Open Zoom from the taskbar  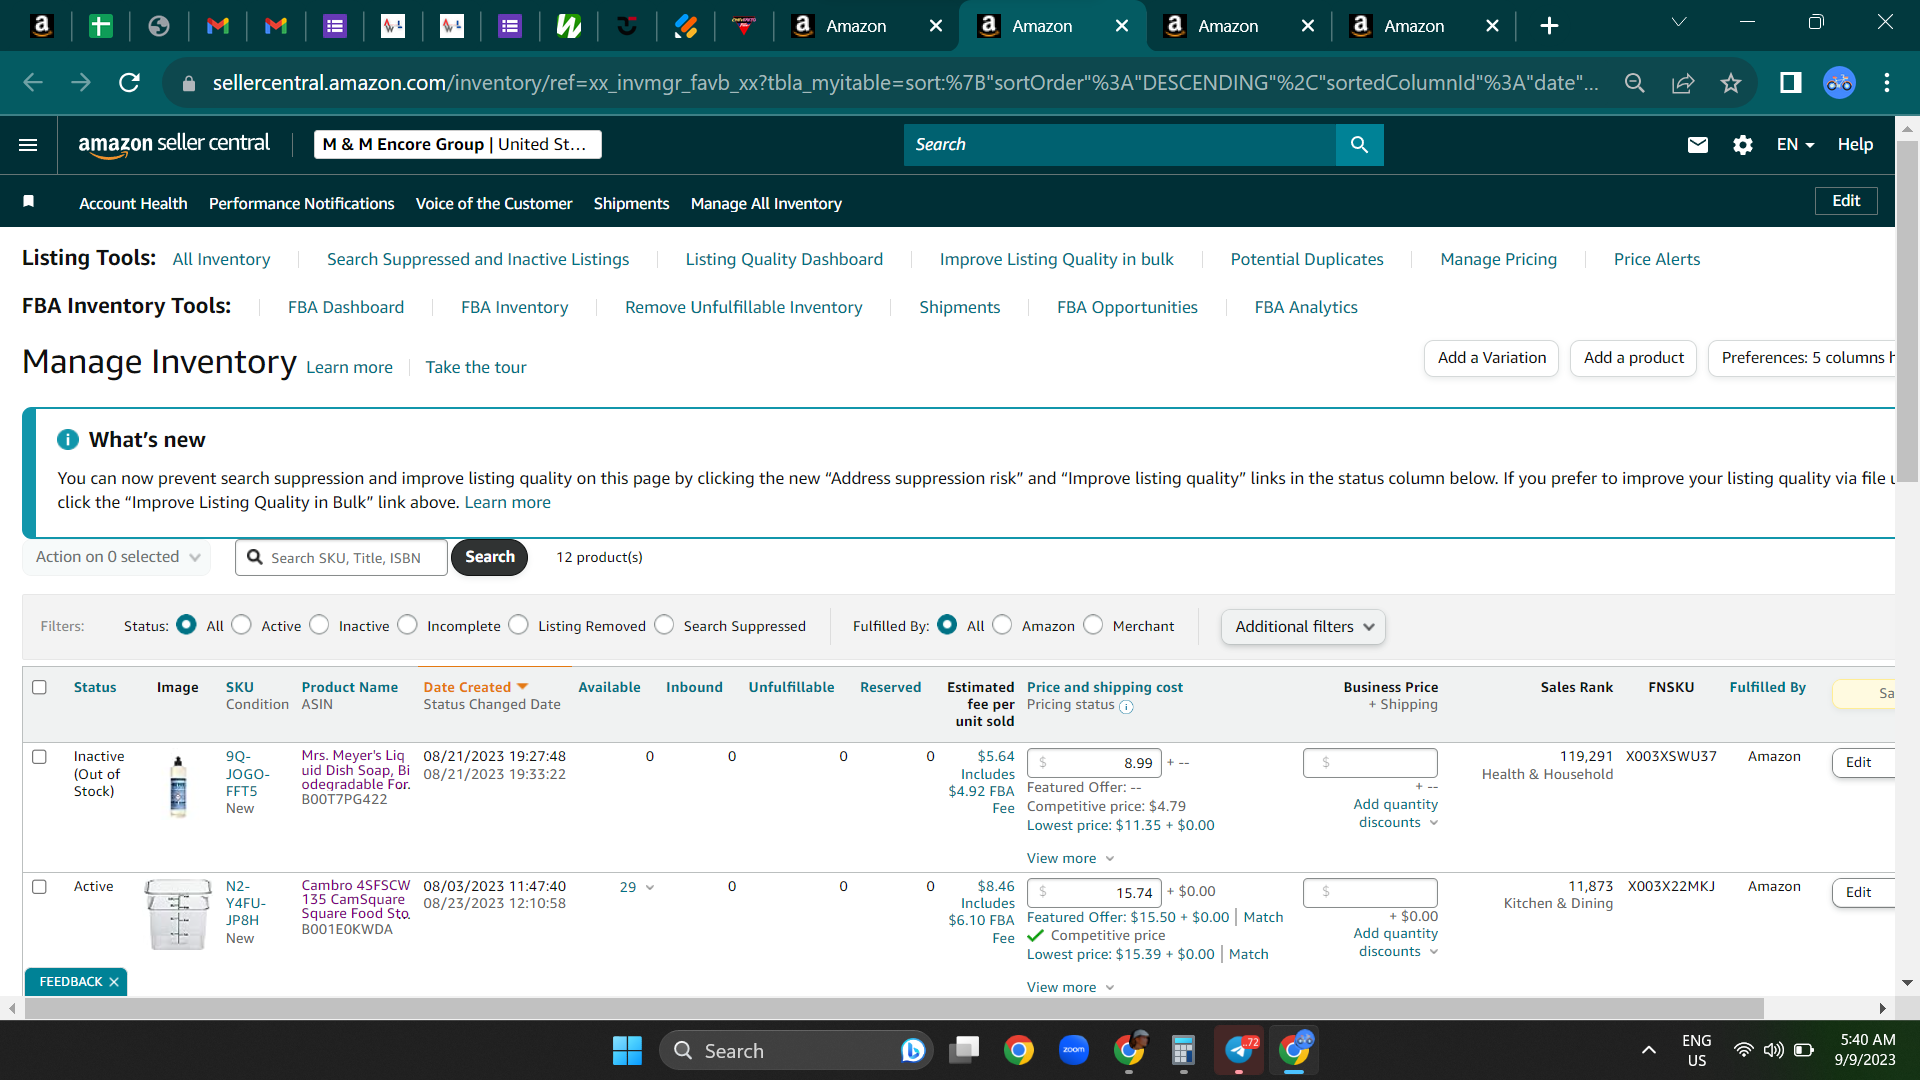(x=1074, y=1050)
